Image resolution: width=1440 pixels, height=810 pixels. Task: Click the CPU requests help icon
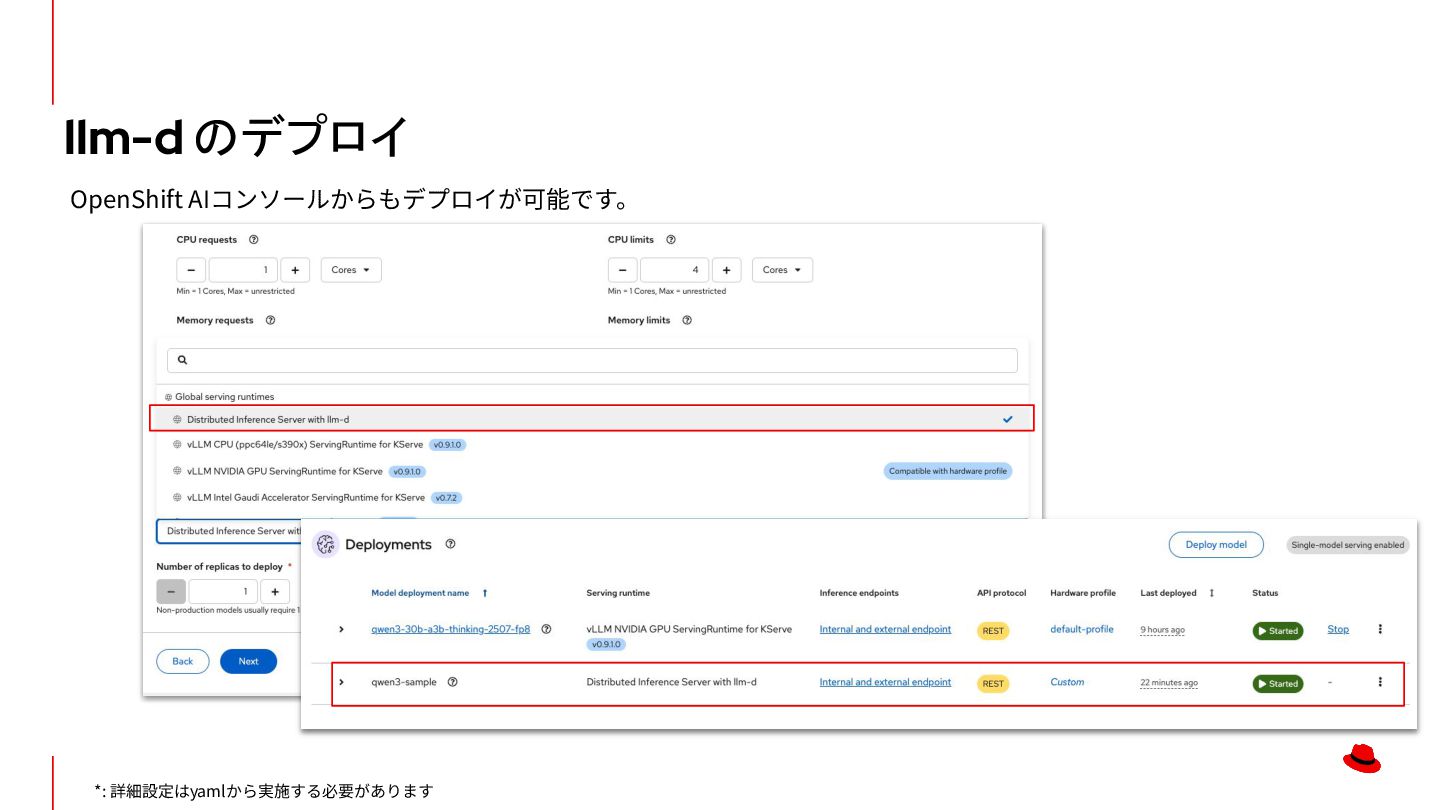[x=254, y=240]
